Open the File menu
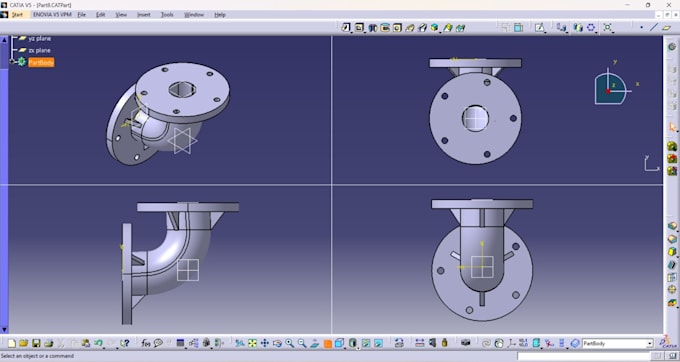 coord(82,15)
